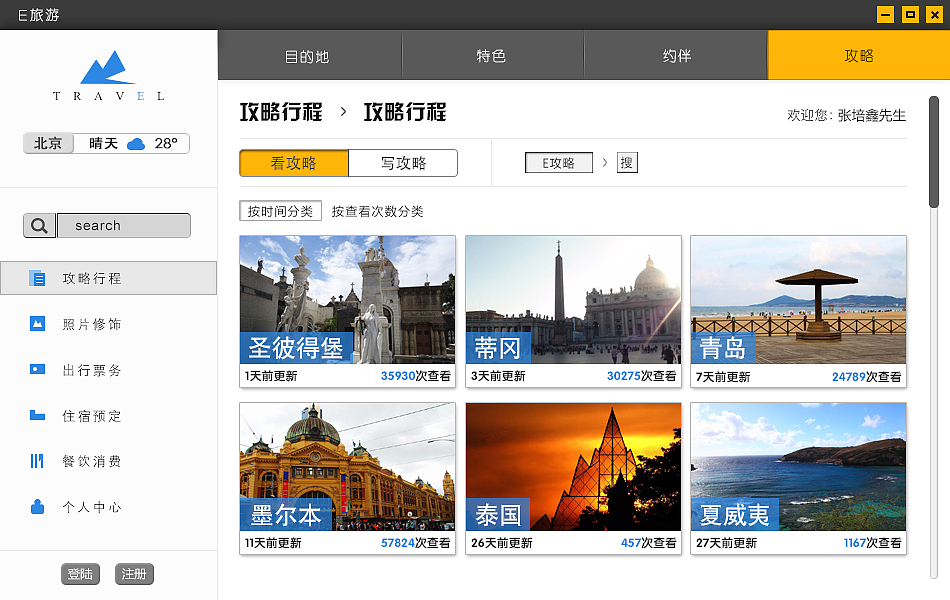Click the magnifying glass search icon
Screen dimensions: 950x600
pos(39,225)
